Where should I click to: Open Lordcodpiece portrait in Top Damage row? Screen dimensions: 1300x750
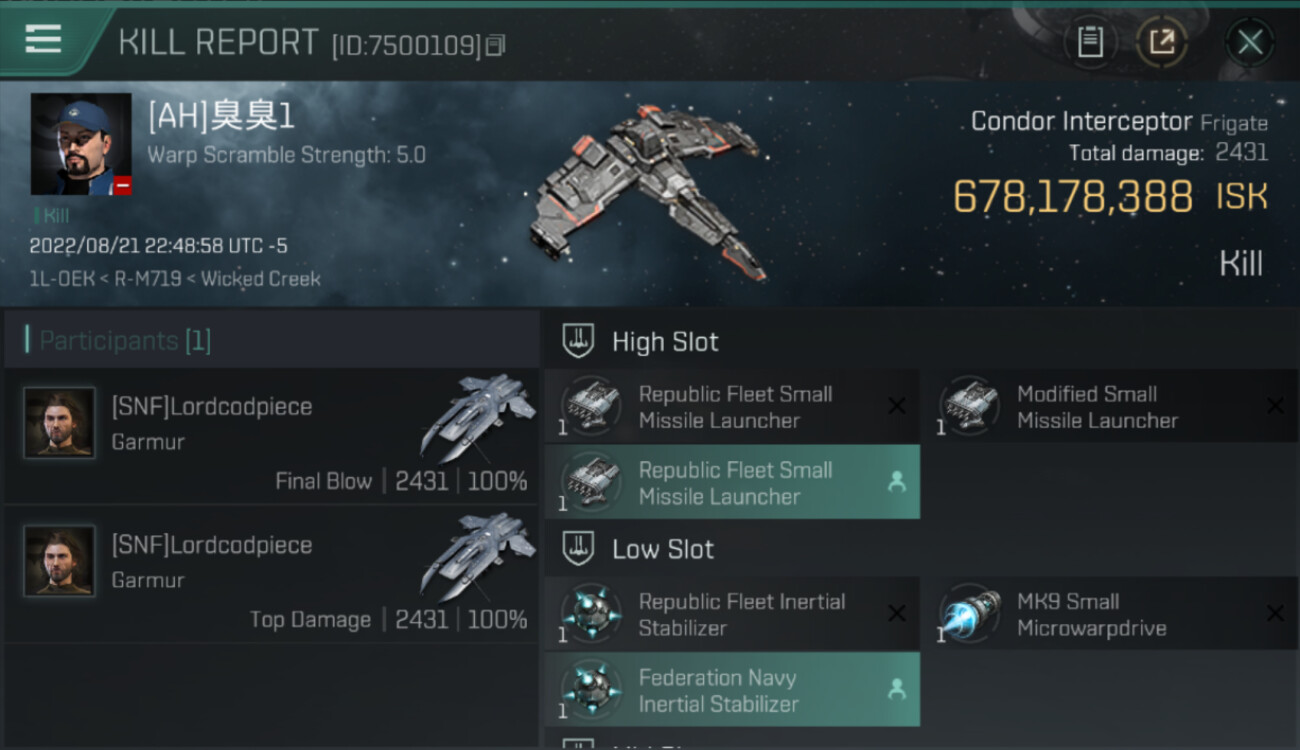[x=60, y=561]
